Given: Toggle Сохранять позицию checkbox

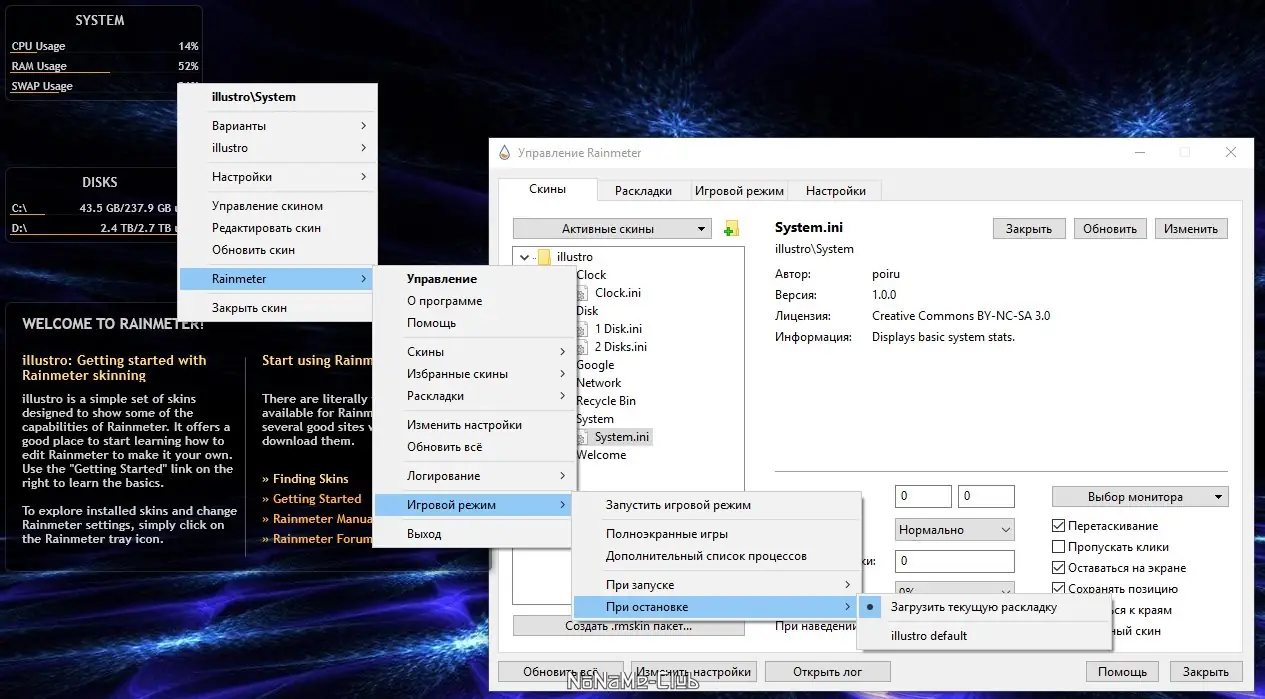Looking at the screenshot, I should (1059, 589).
